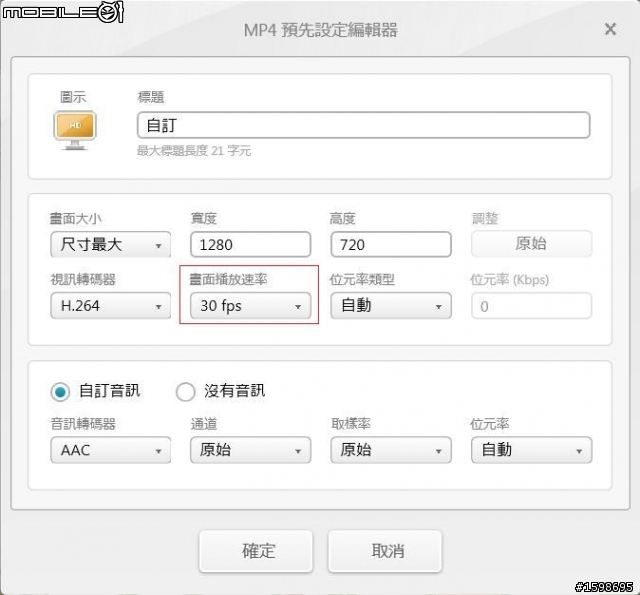The image size is (640, 595).
Task: Click the 最大標題長度 21 字元 hint text
Action: 193,151
